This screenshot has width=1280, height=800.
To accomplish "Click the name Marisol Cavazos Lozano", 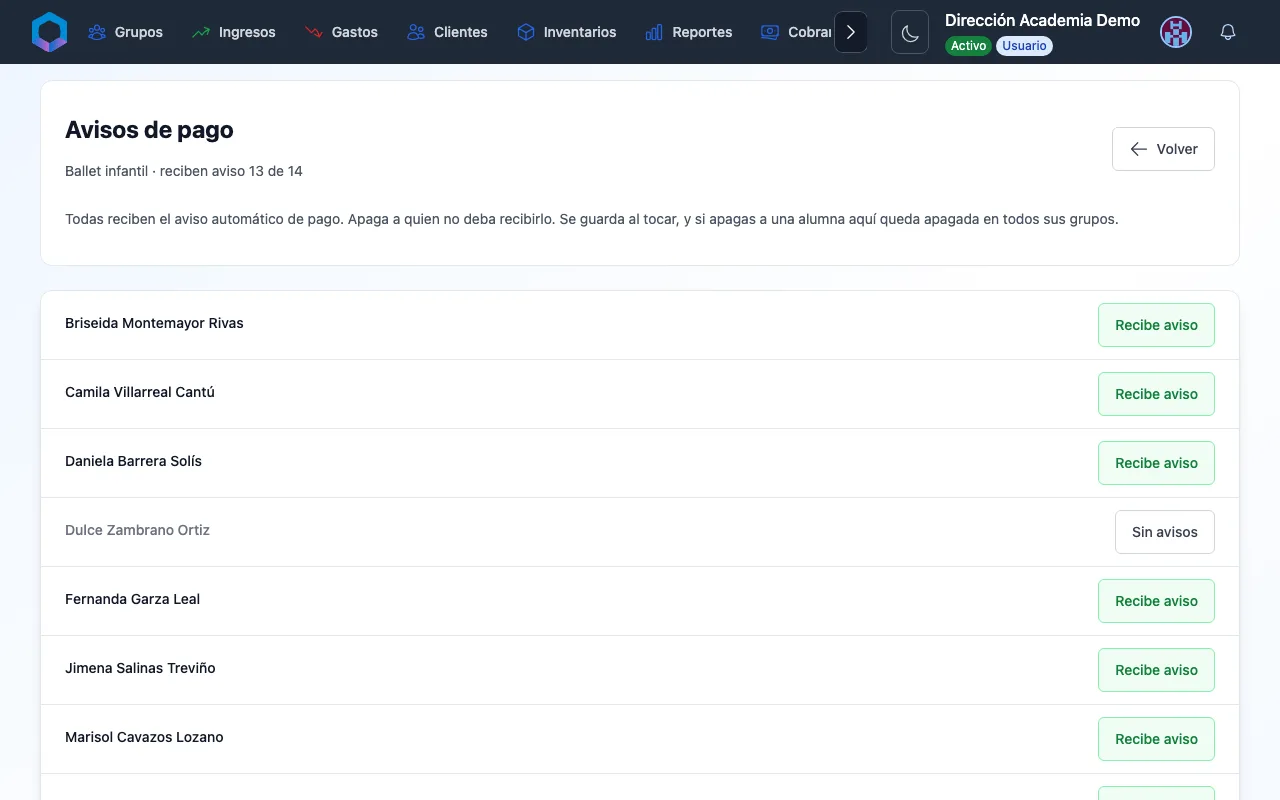I will (144, 737).
